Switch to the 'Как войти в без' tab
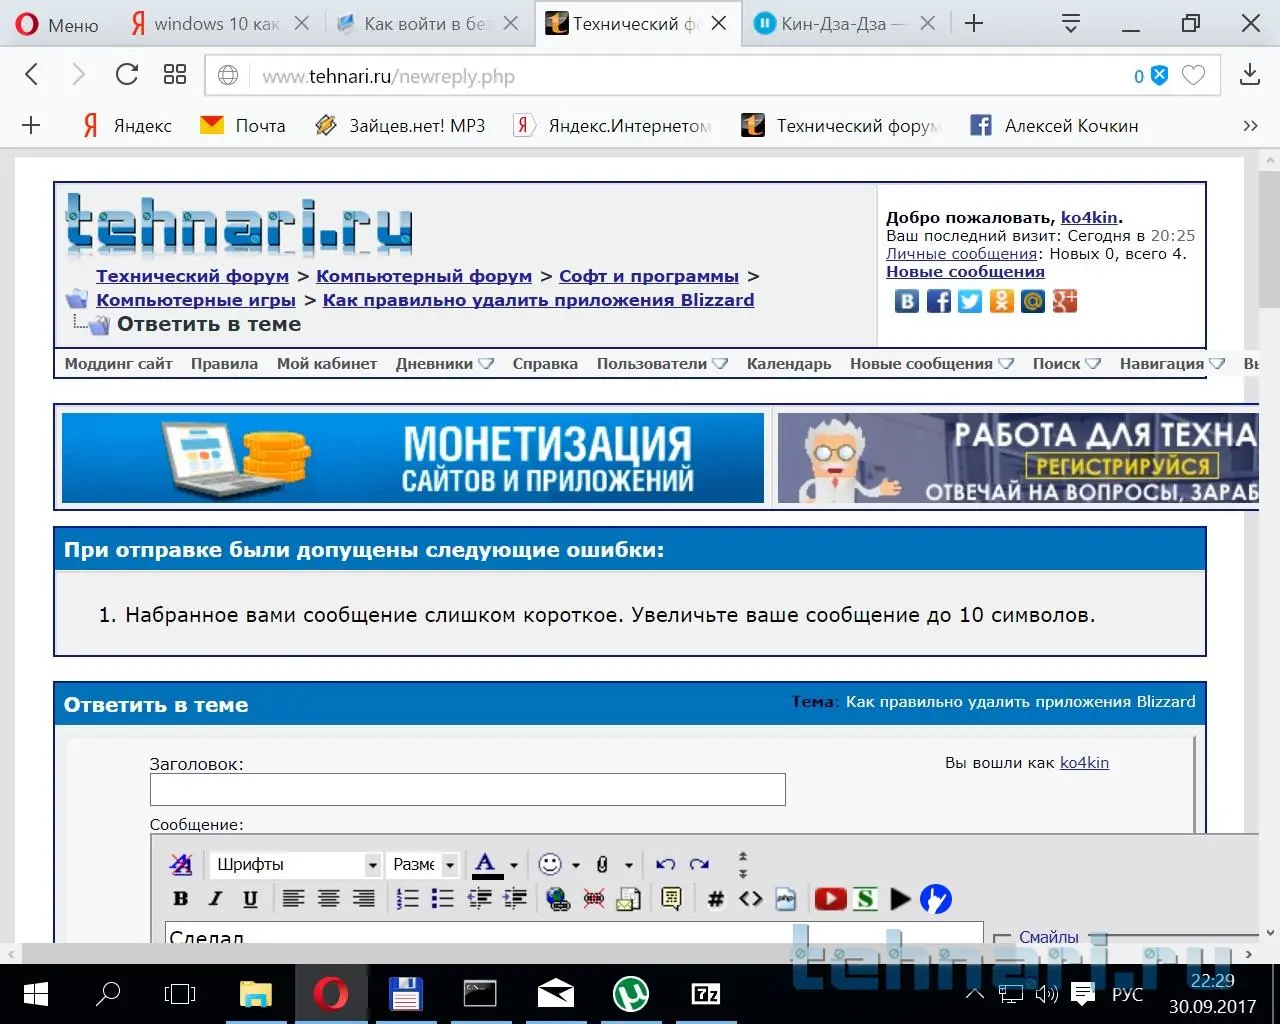 [x=428, y=24]
